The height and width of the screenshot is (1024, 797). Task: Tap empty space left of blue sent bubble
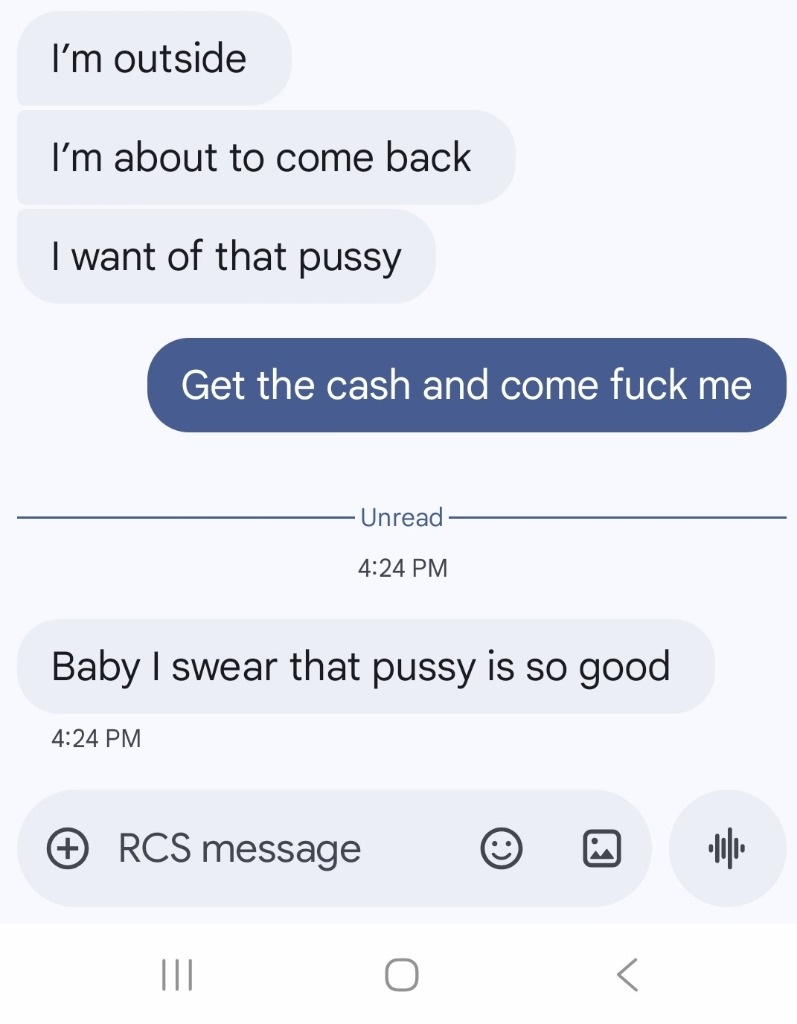coord(78,385)
